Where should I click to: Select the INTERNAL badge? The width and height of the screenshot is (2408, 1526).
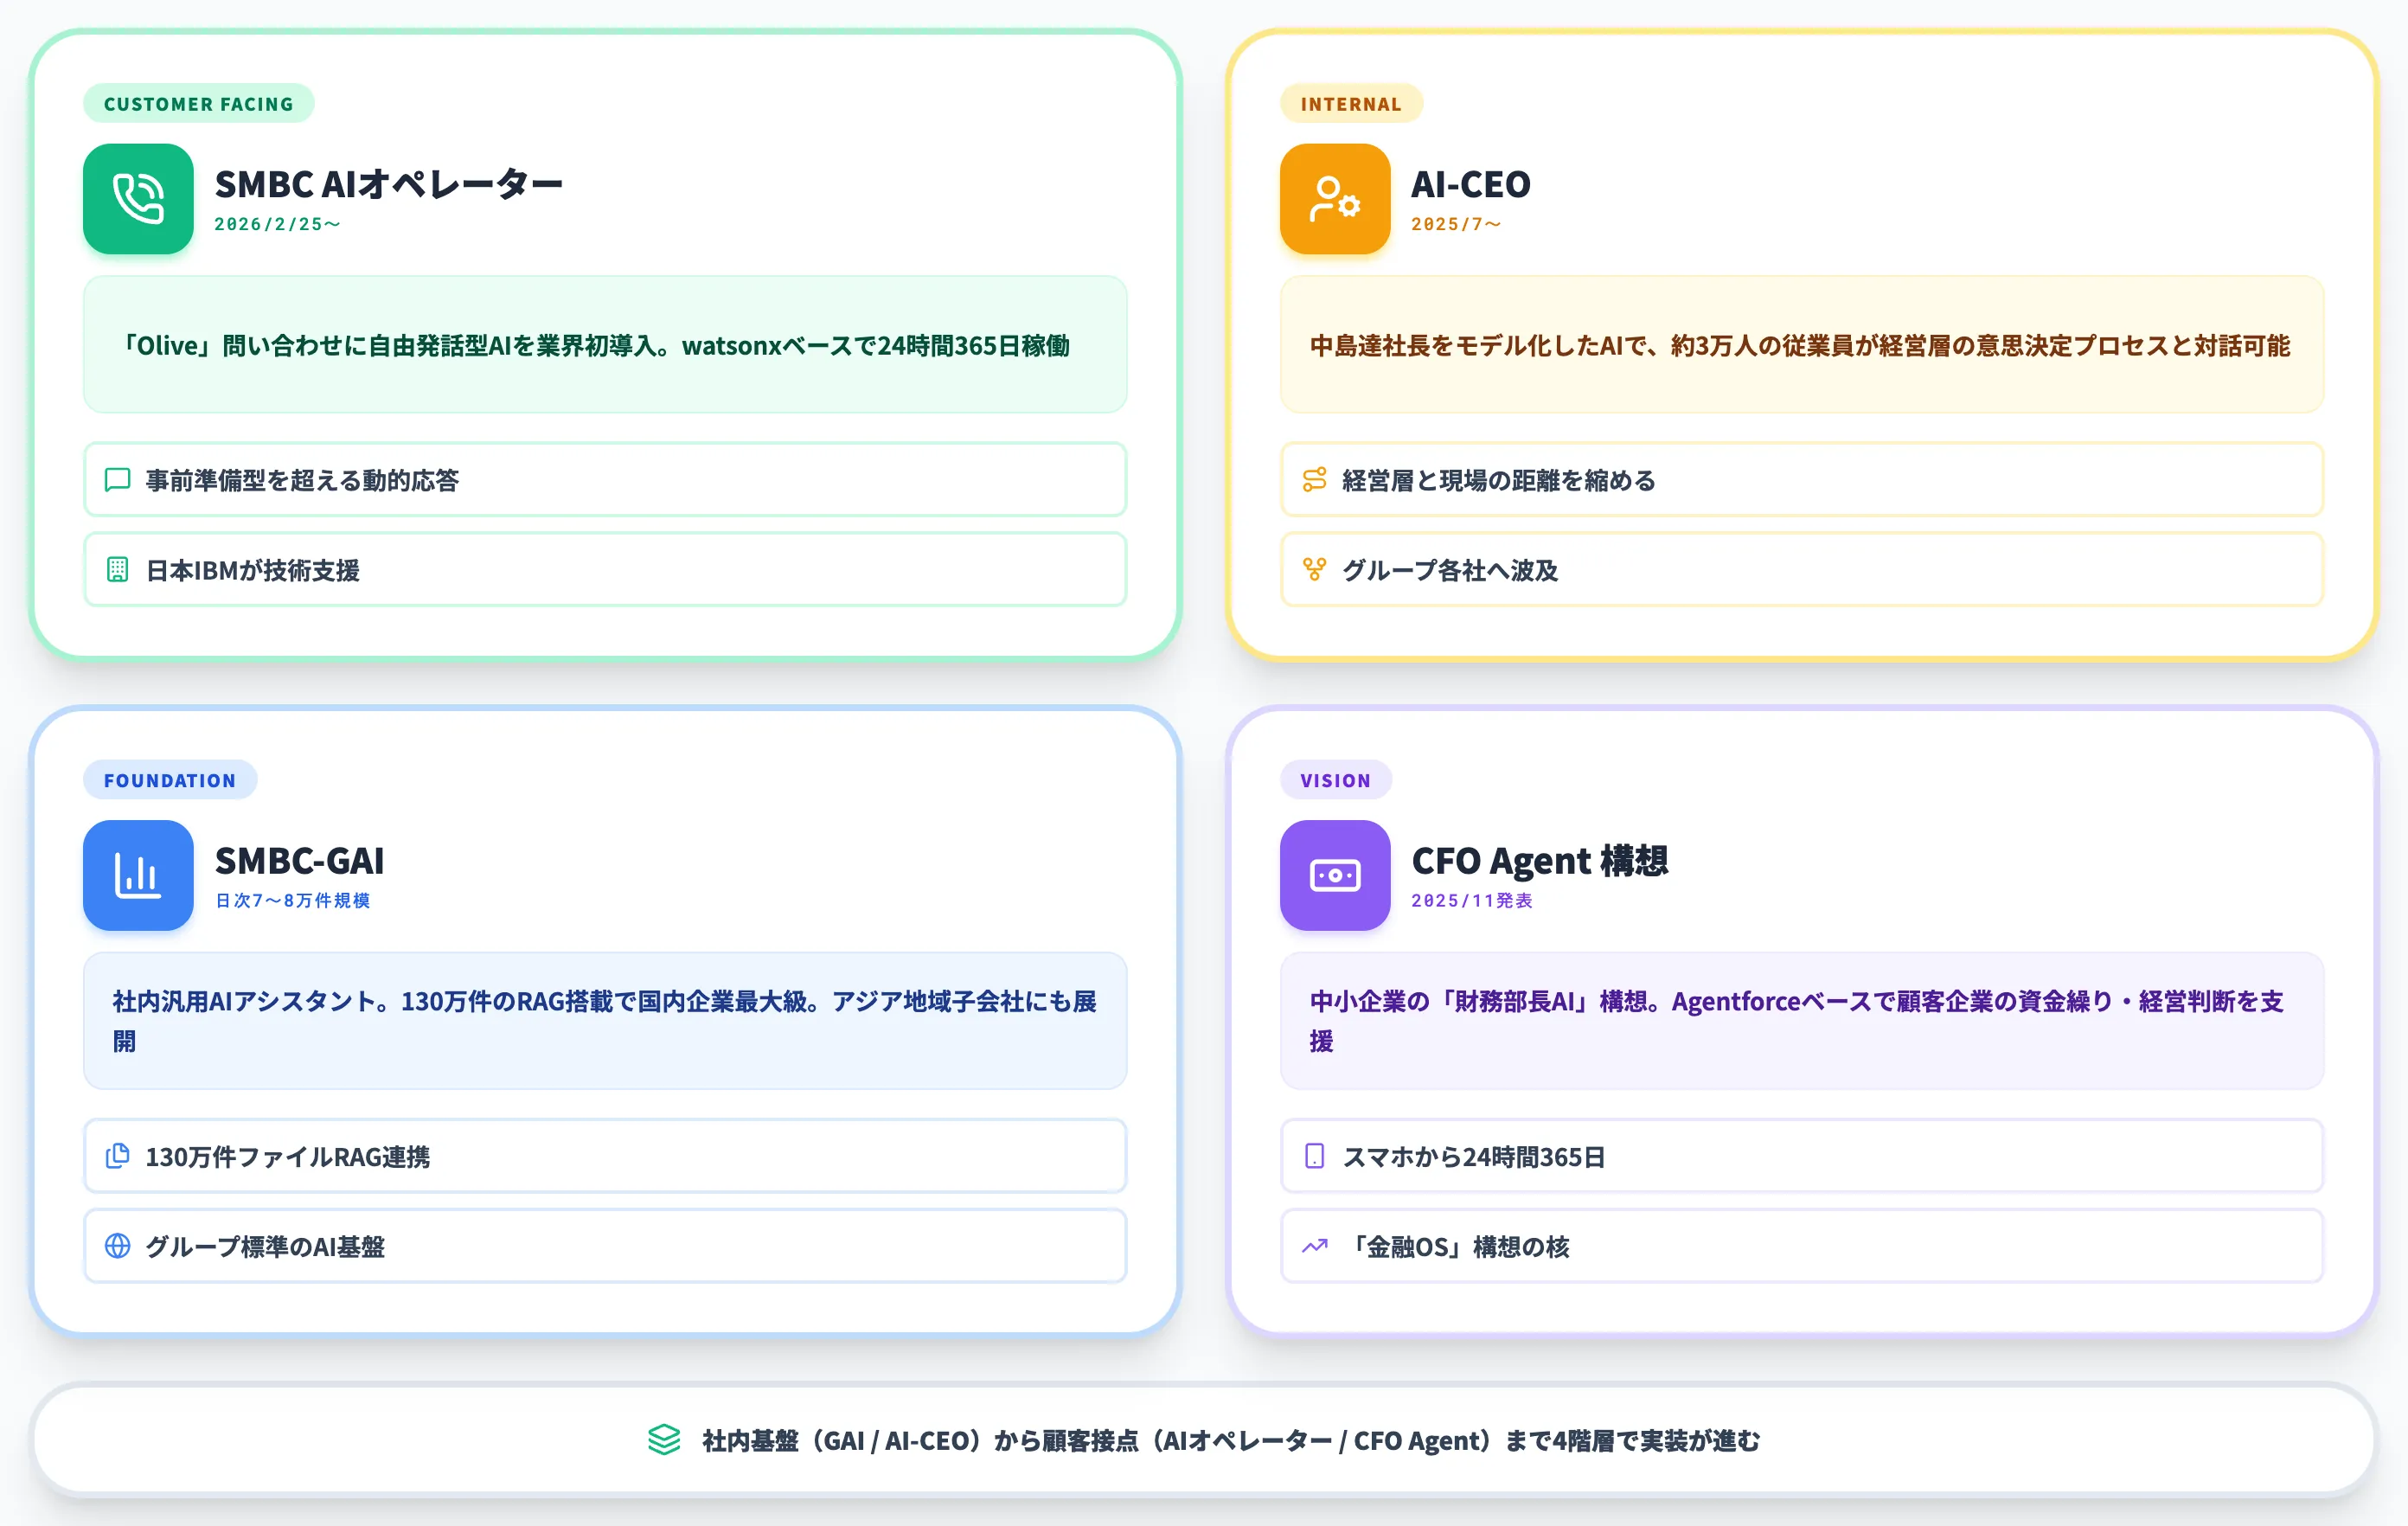(1351, 104)
